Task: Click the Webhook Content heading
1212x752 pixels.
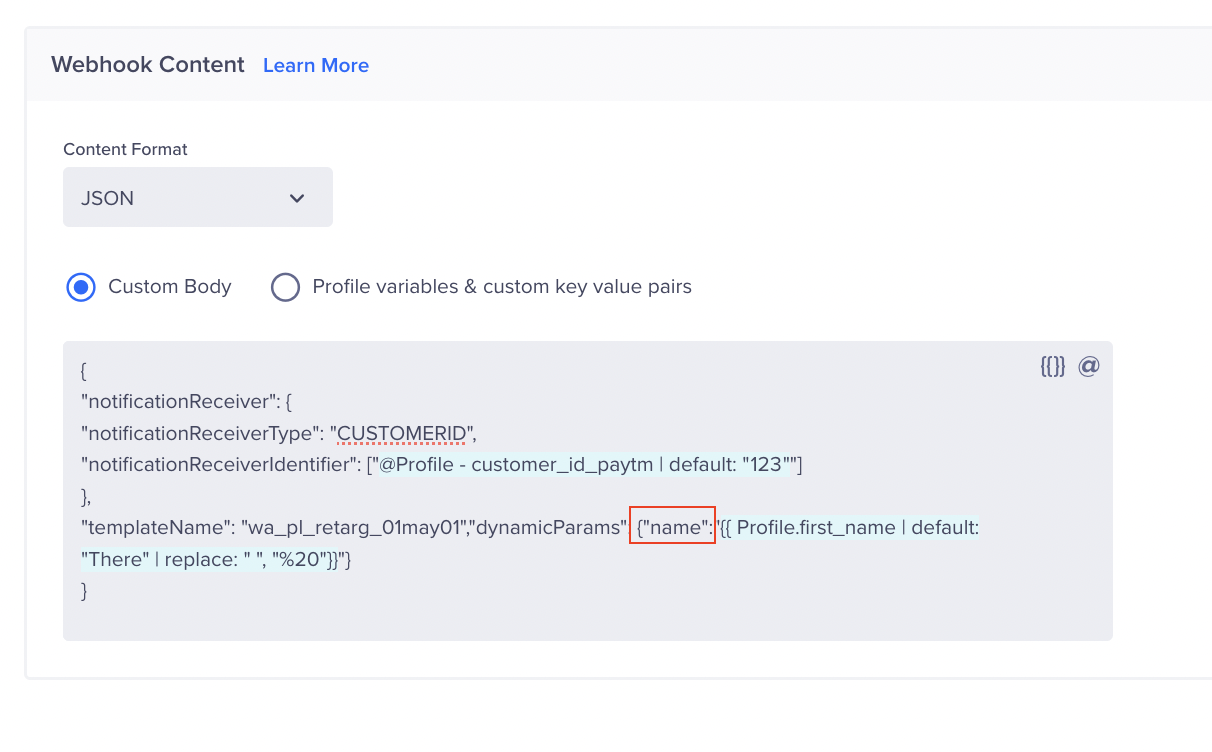Action: tap(148, 65)
